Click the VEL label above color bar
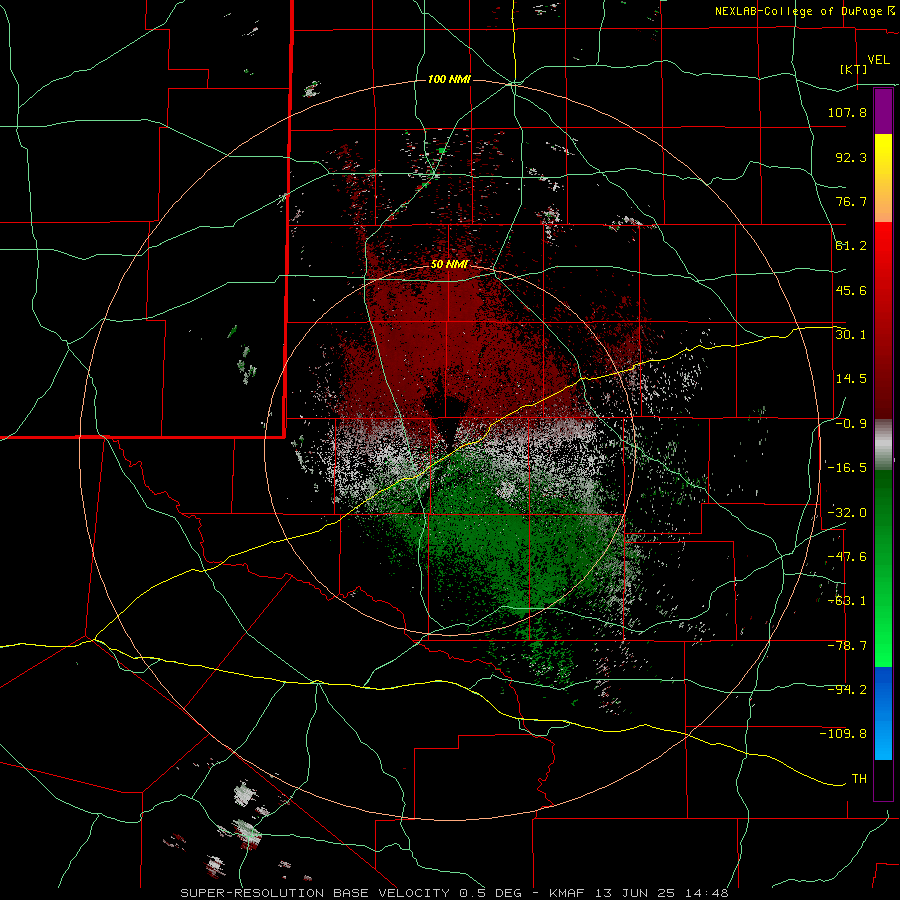900x900 pixels. (x=878, y=60)
